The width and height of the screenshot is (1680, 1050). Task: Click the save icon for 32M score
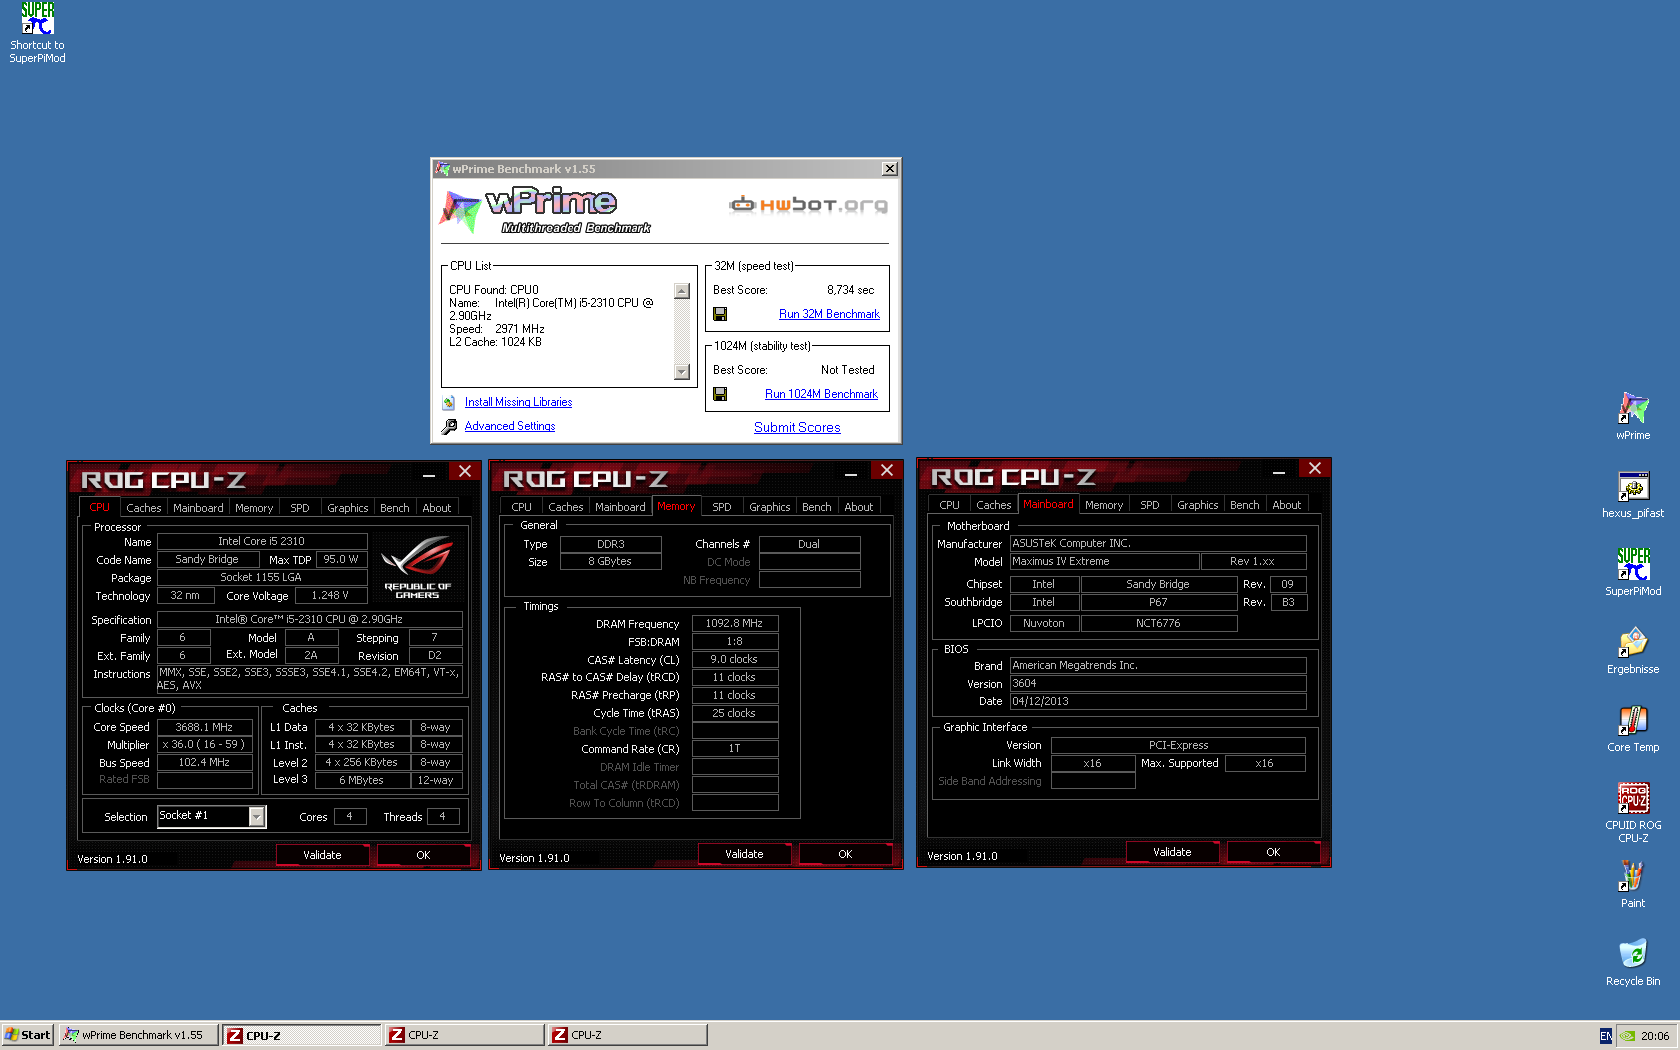(x=720, y=314)
